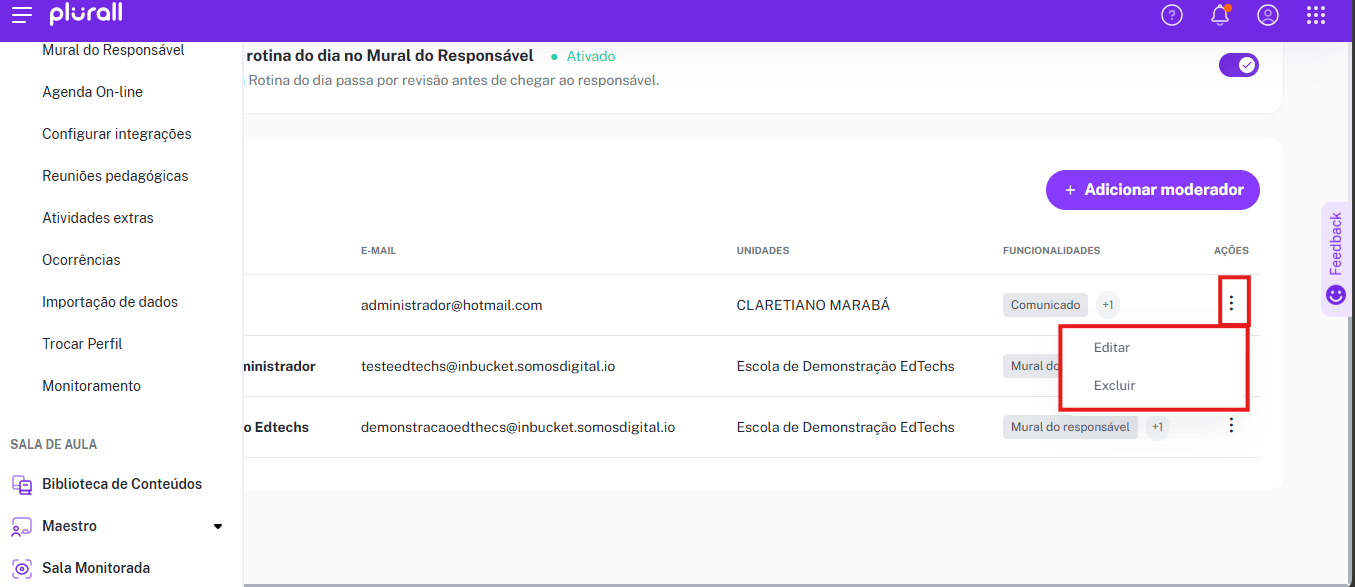Image resolution: width=1355 pixels, height=587 pixels.
Task: Click the Plurall logo
Action: (x=86, y=14)
